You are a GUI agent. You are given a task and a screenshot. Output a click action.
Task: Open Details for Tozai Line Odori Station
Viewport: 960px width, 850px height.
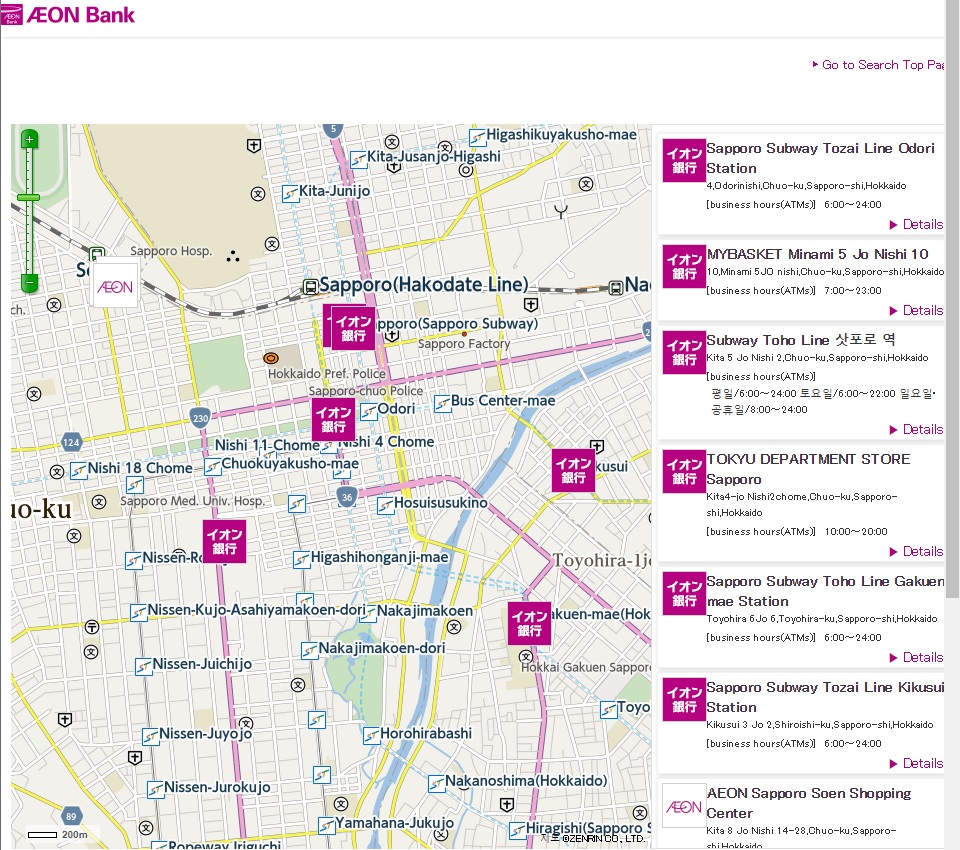click(917, 224)
